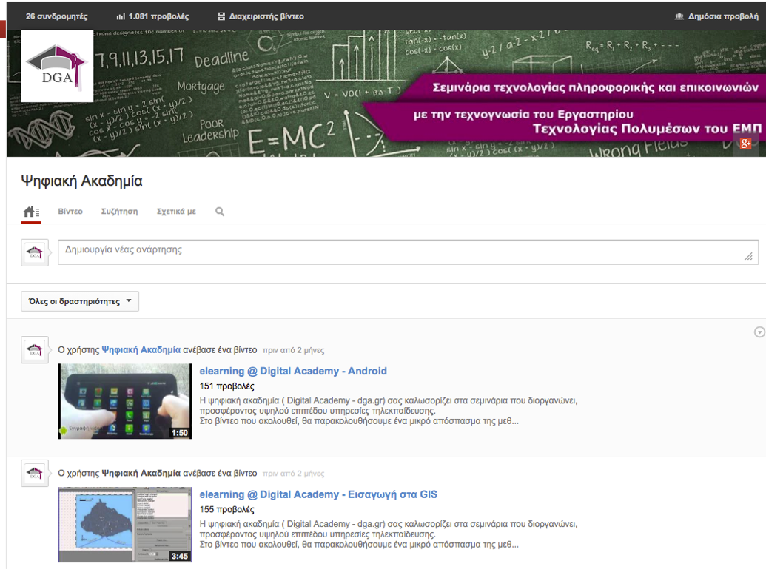Screen dimensions: 766x569
Task: Click the Ψηφιακή Ακαδημία channel title
Action: click(82, 181)
